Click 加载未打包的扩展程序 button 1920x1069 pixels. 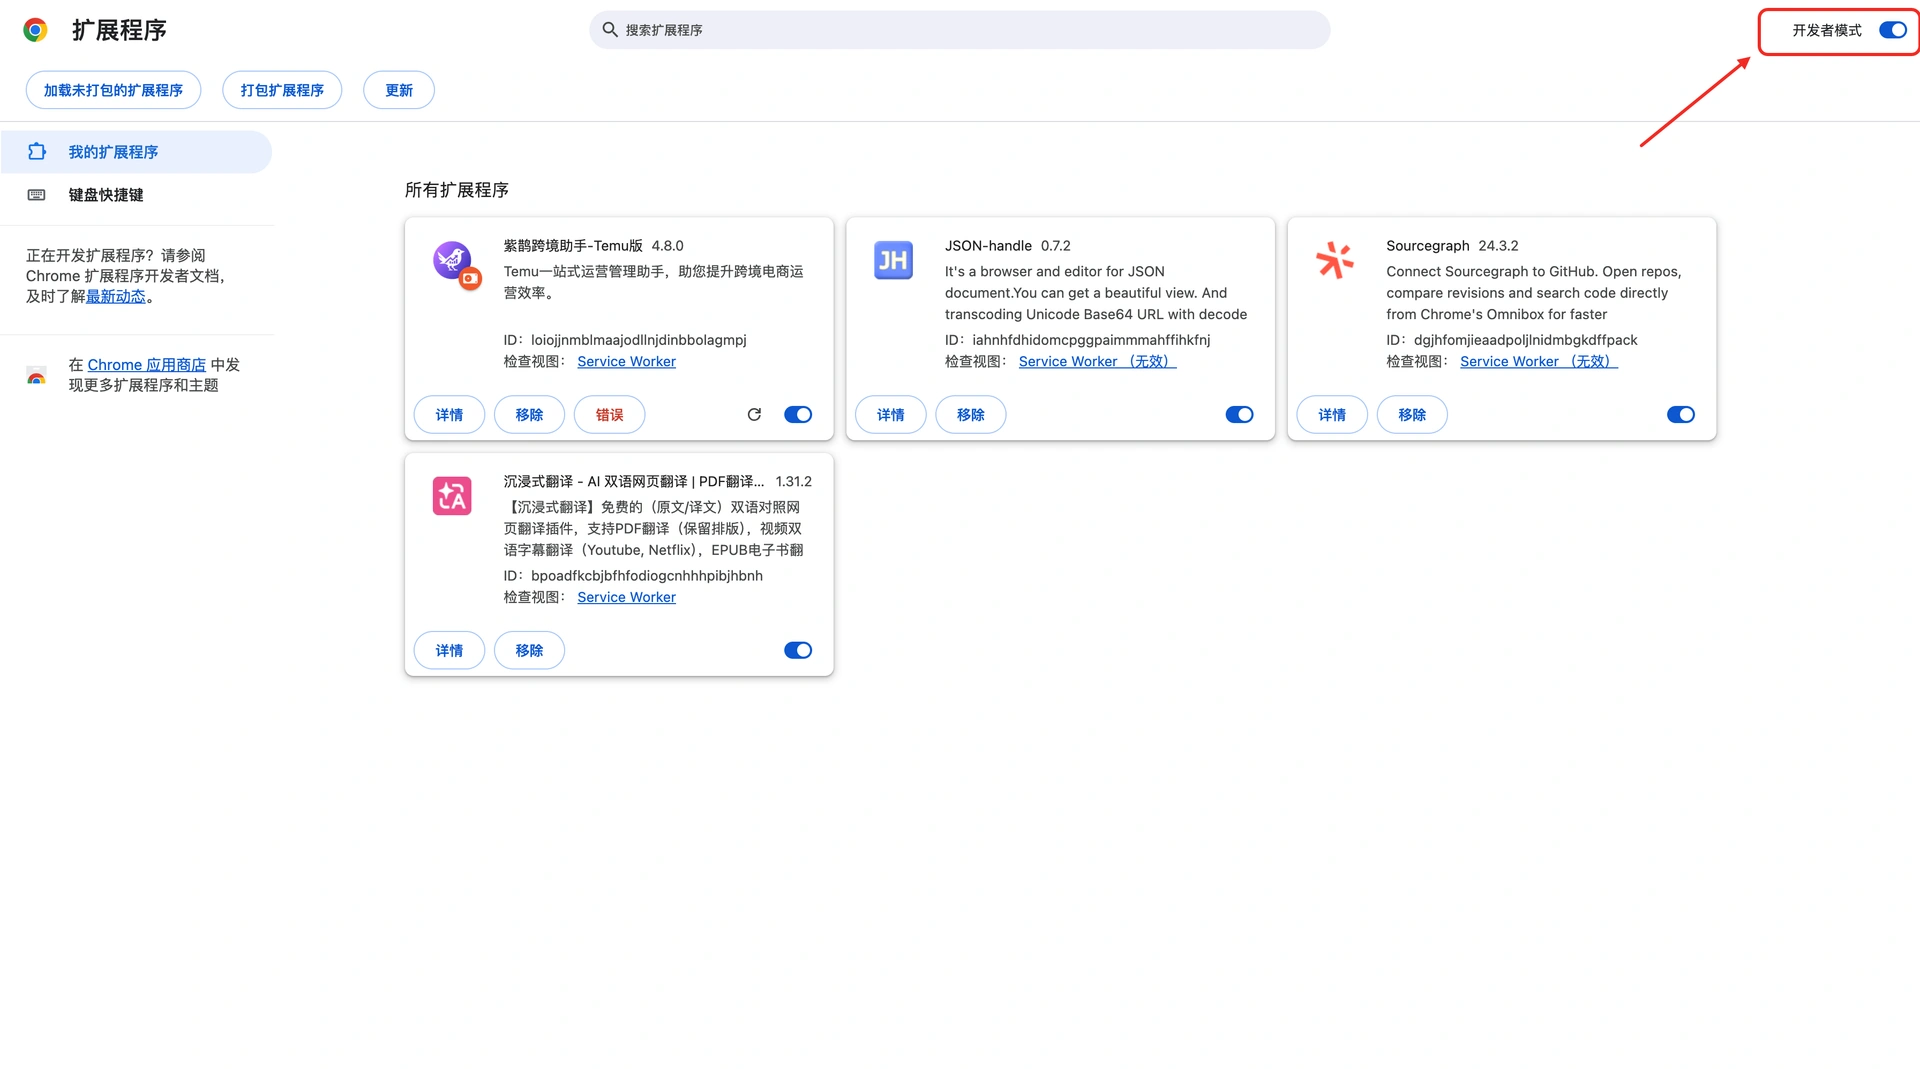click(113, 90)
